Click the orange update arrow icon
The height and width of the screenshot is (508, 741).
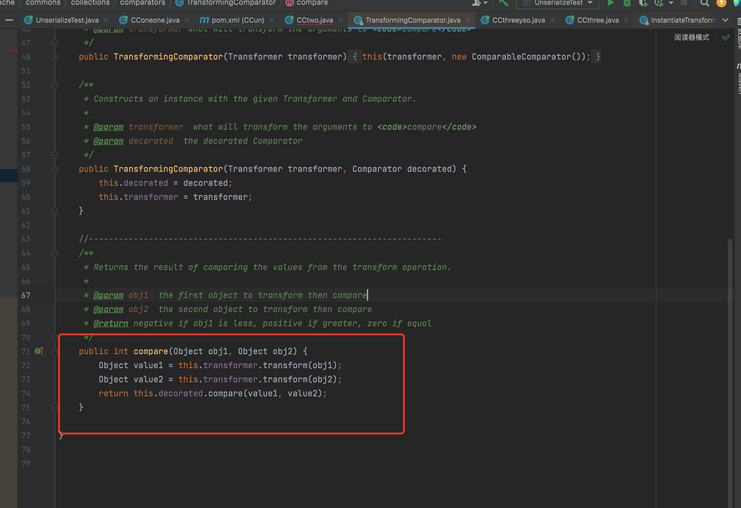pyautogui.click(x=721, y=3)
